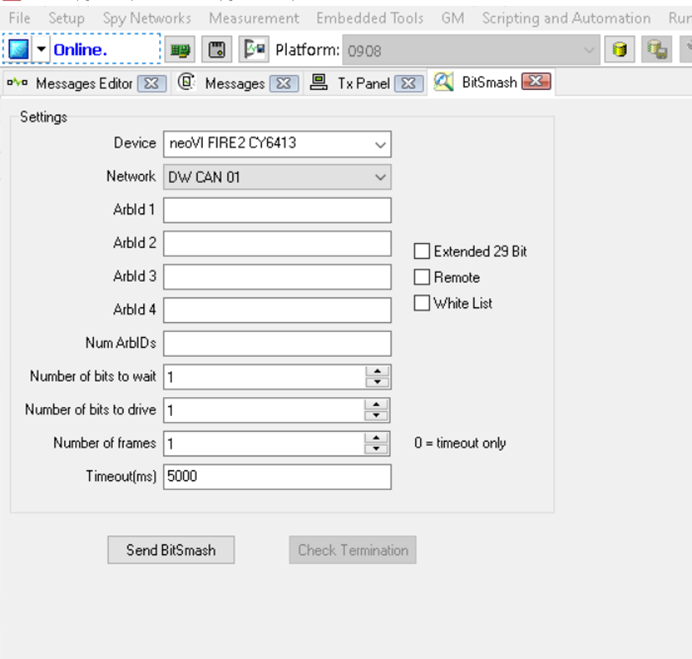This screenshot has width=692, height=659.
Task: Click the ArbId 2 input field
Action: pos(277,243)
